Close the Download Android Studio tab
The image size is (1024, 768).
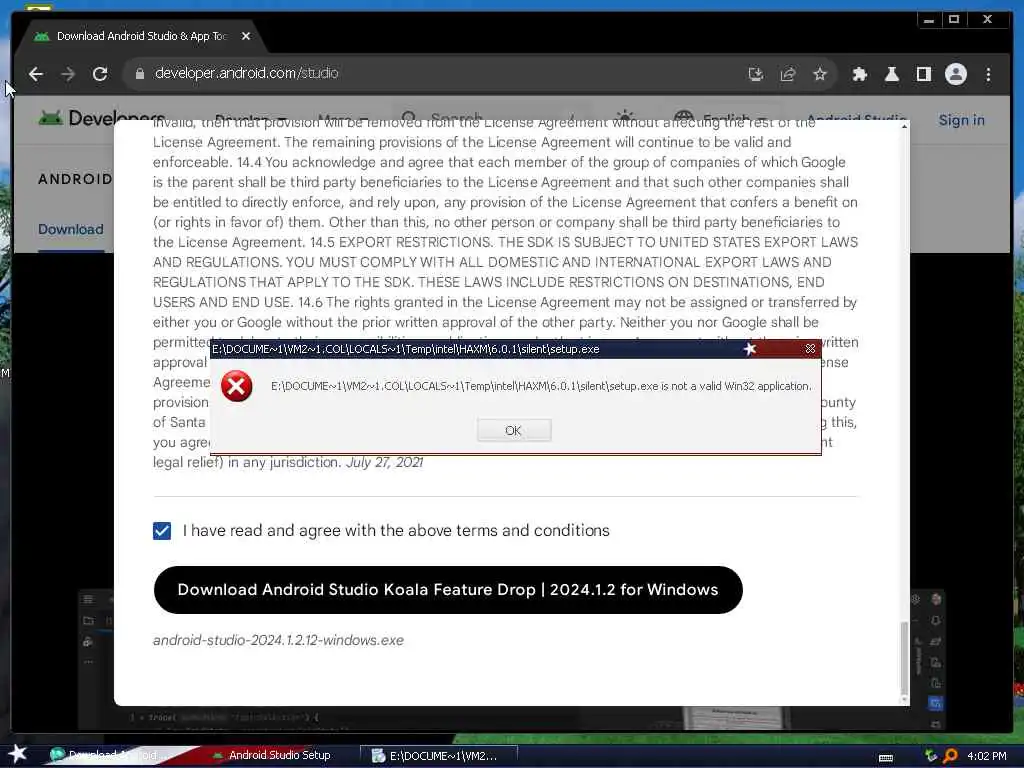[x=246, y=37]
